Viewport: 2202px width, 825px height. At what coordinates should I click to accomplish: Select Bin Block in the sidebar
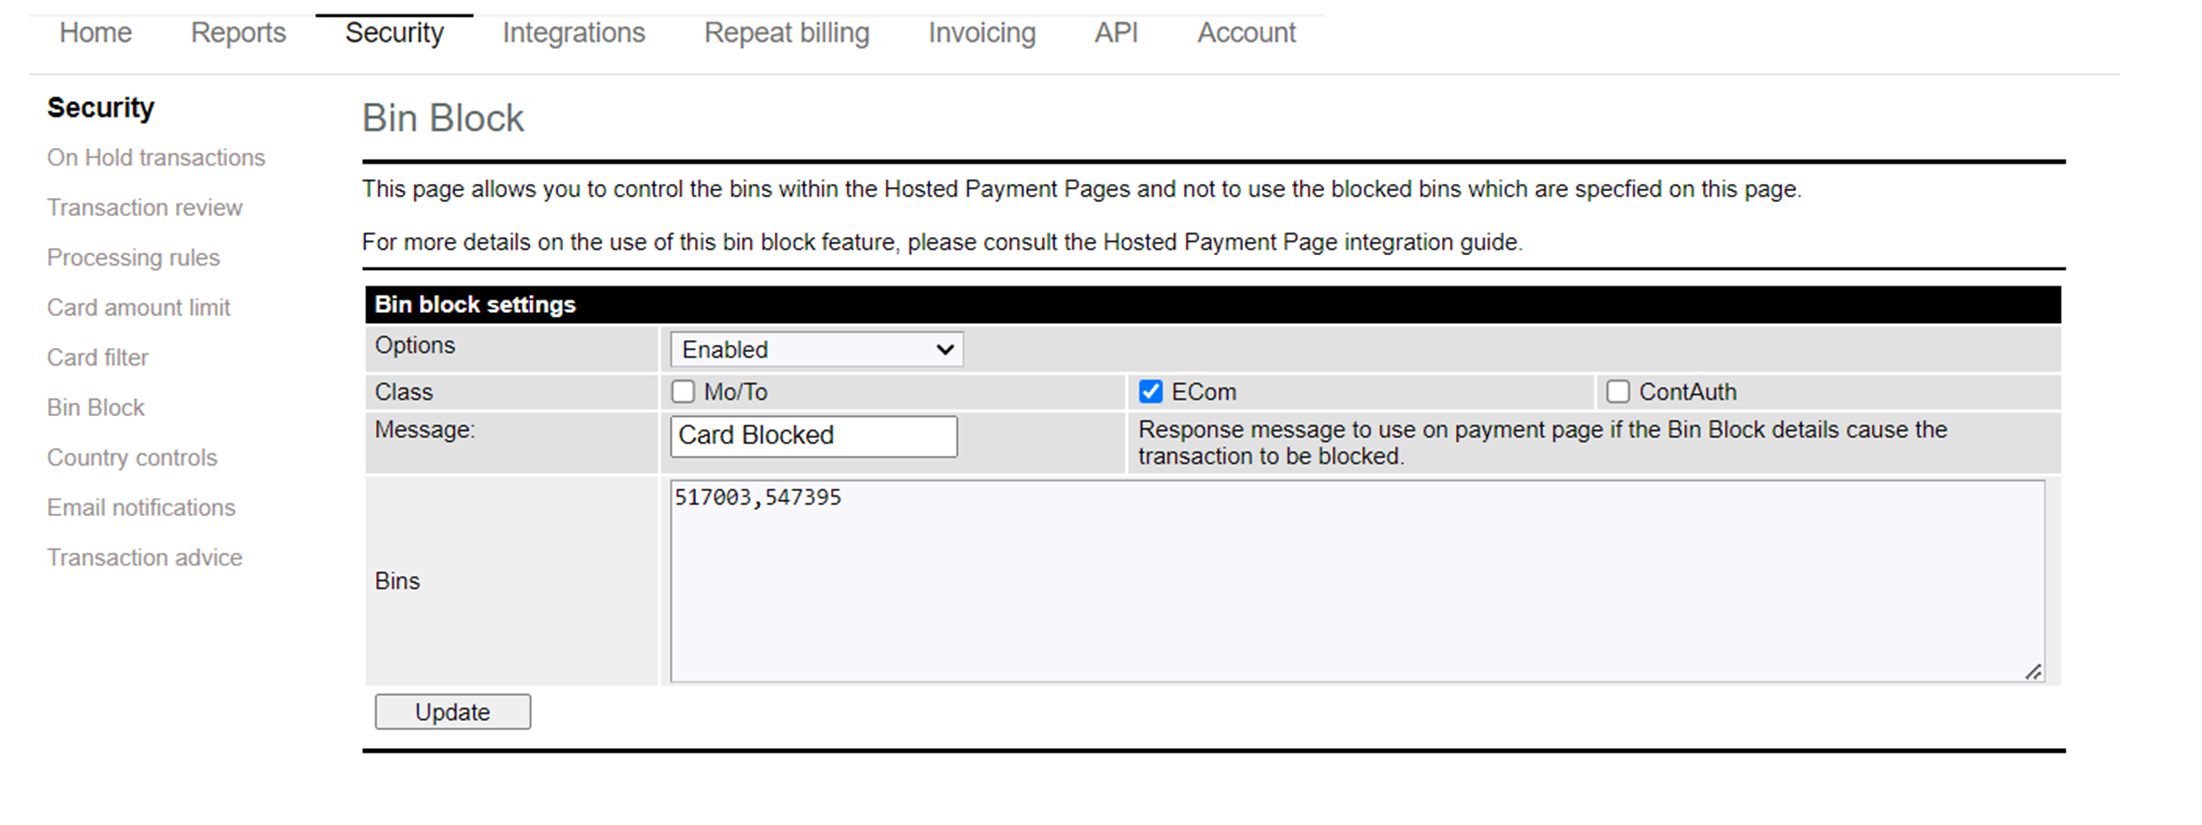pos(95,408)
